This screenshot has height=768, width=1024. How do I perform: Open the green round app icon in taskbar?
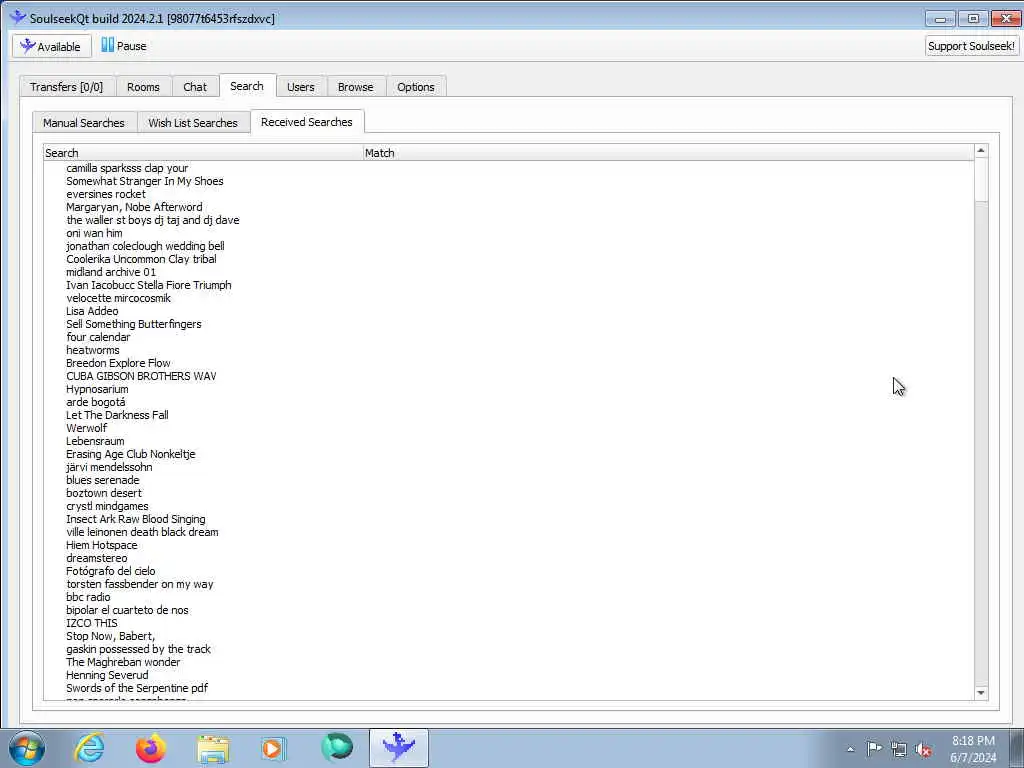(337, 748)
